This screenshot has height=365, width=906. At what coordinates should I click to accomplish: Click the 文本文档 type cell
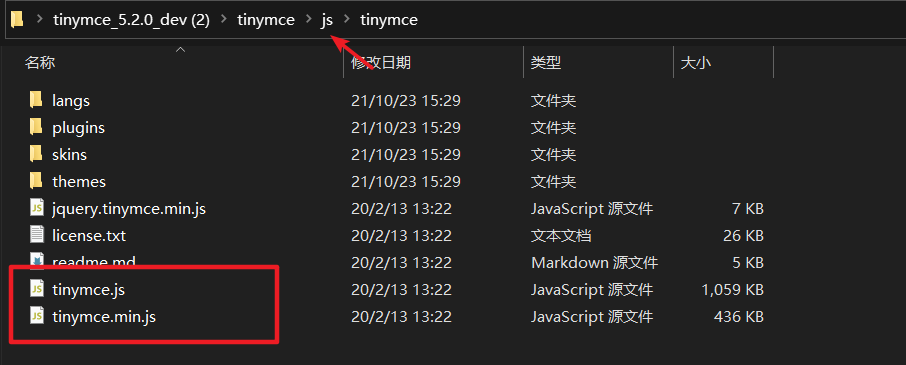pyautogui.click(x=561, y=235)
